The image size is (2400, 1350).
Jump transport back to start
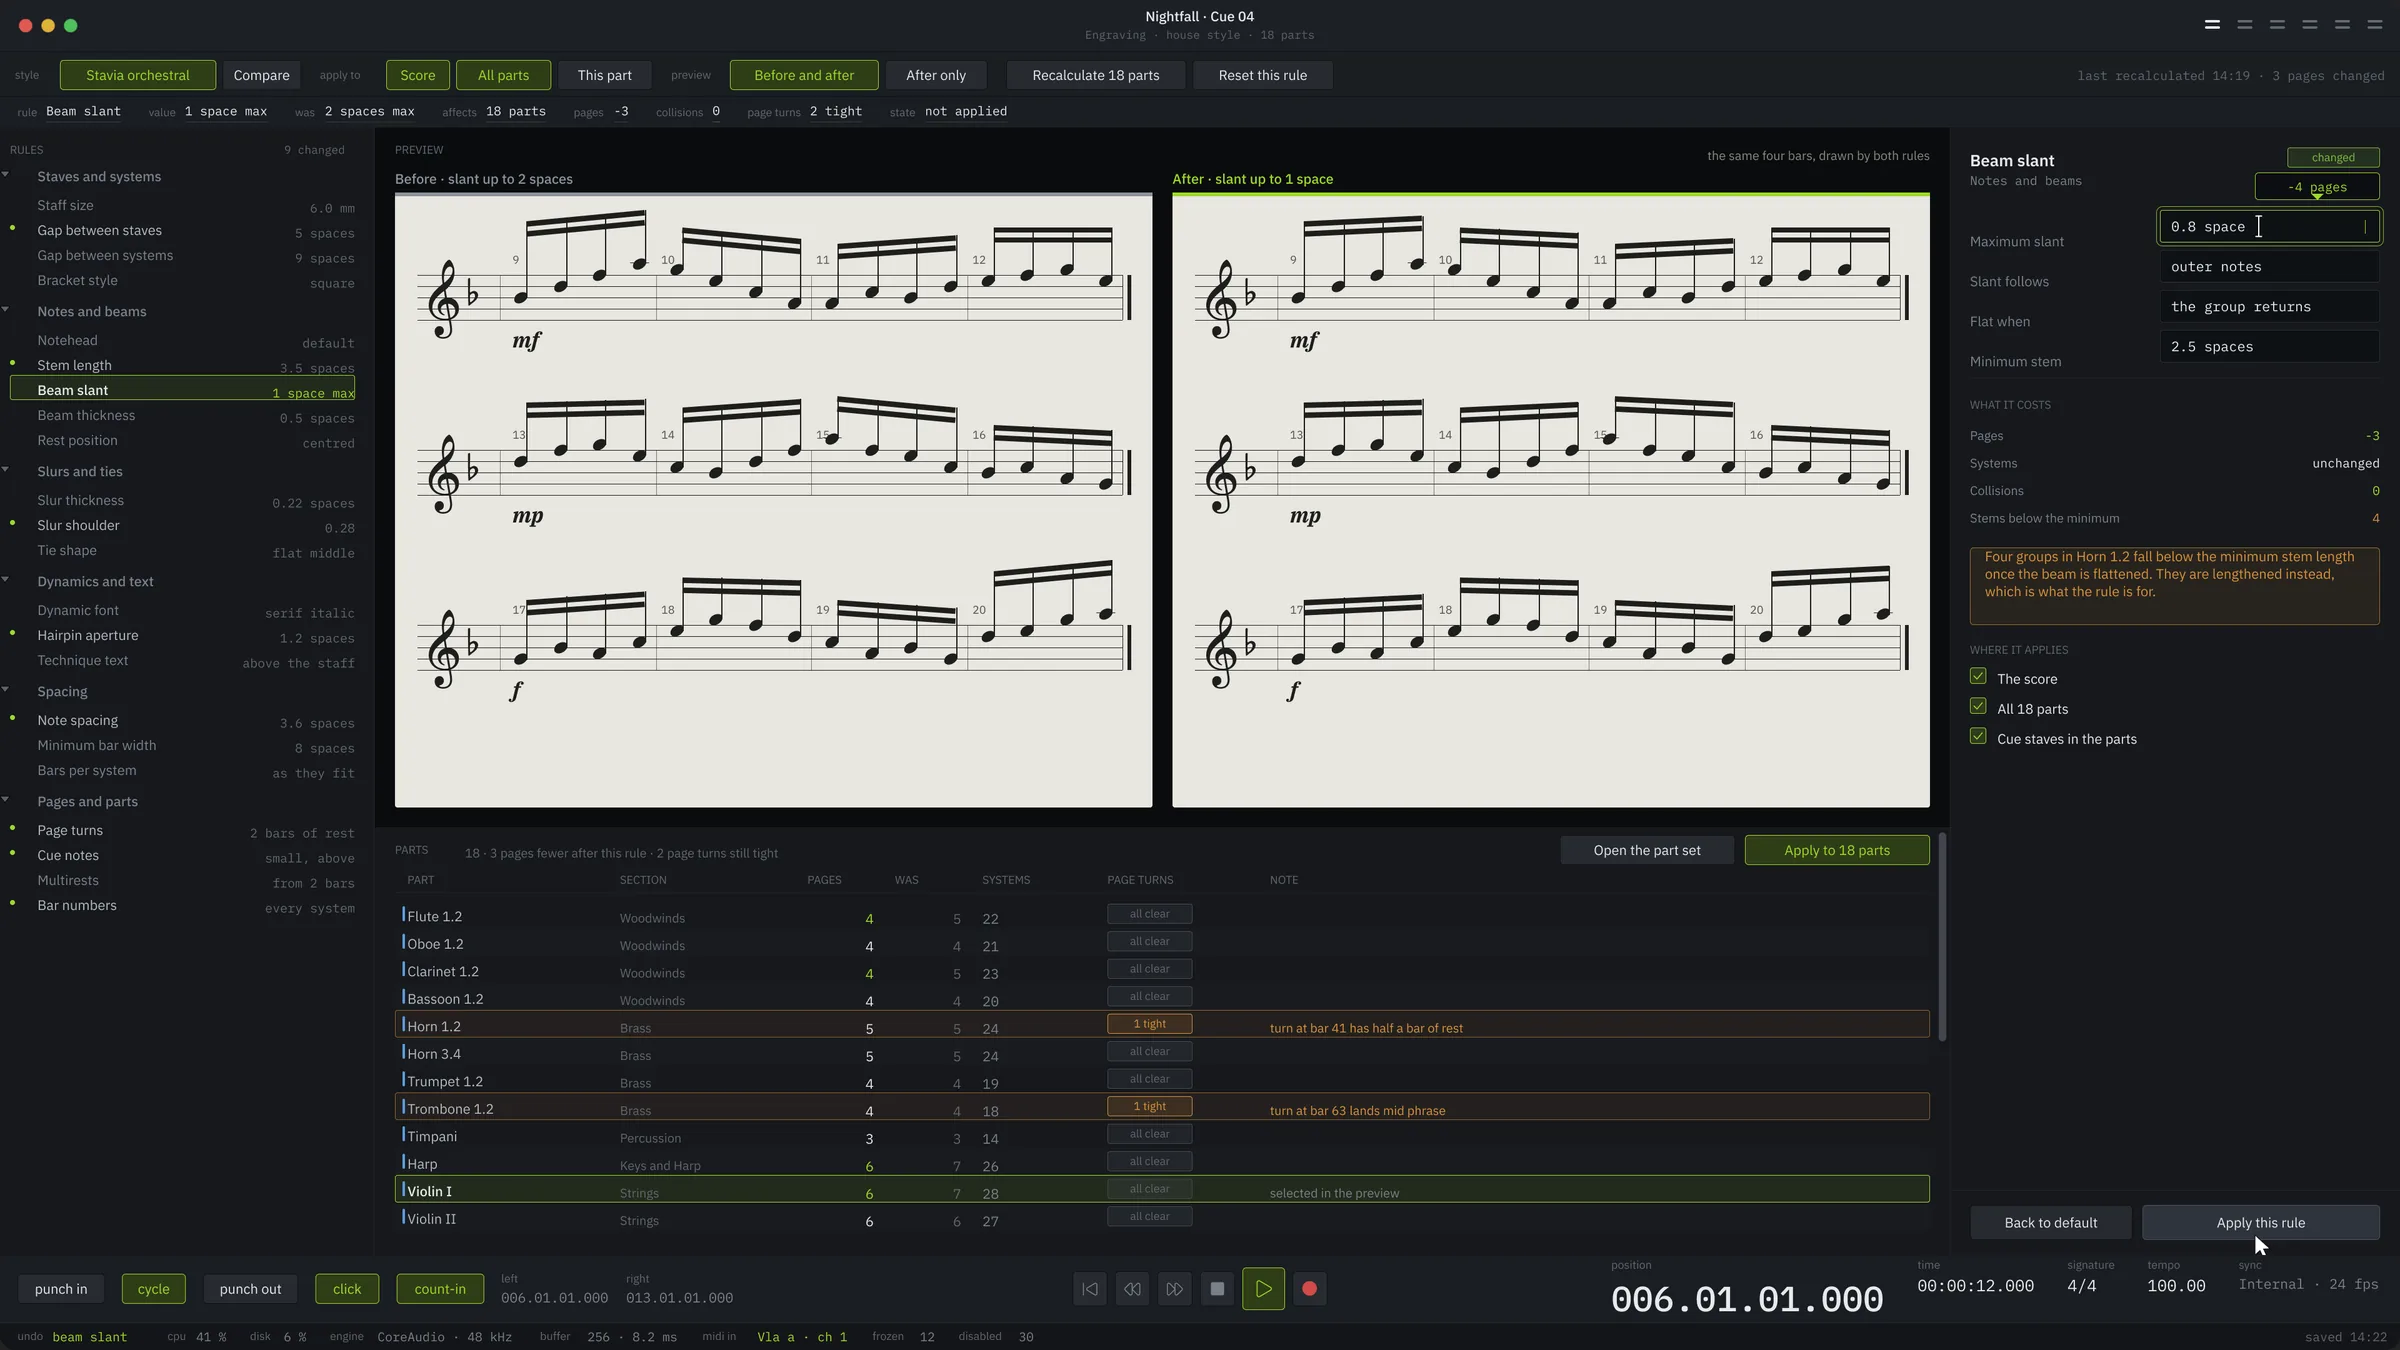pyautogui.click(x=1090, y=1289)
